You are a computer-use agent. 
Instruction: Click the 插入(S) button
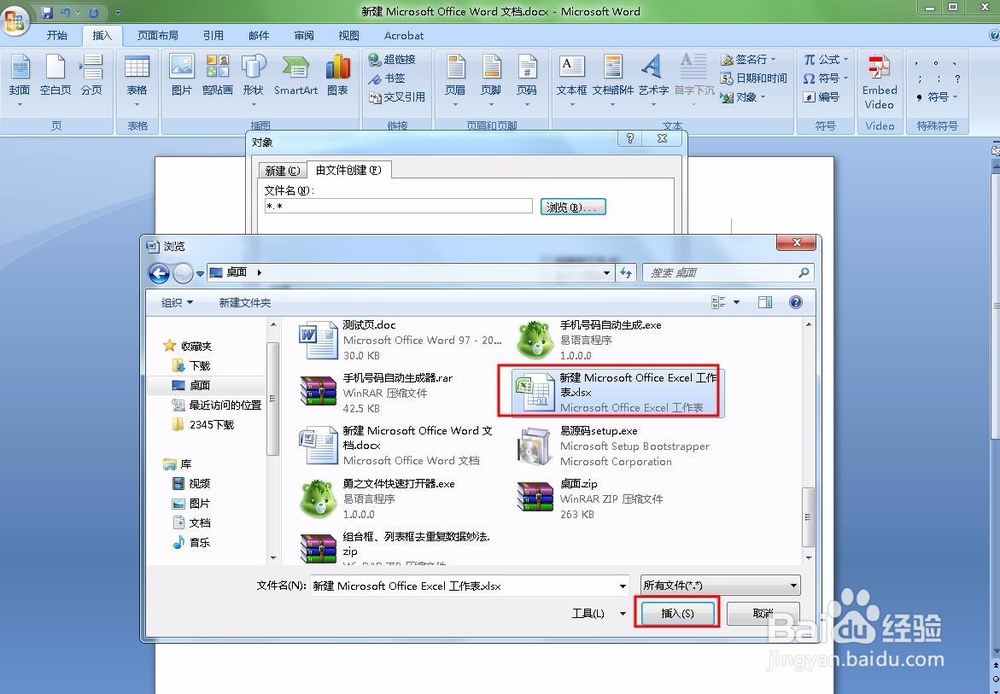(676, 613)
